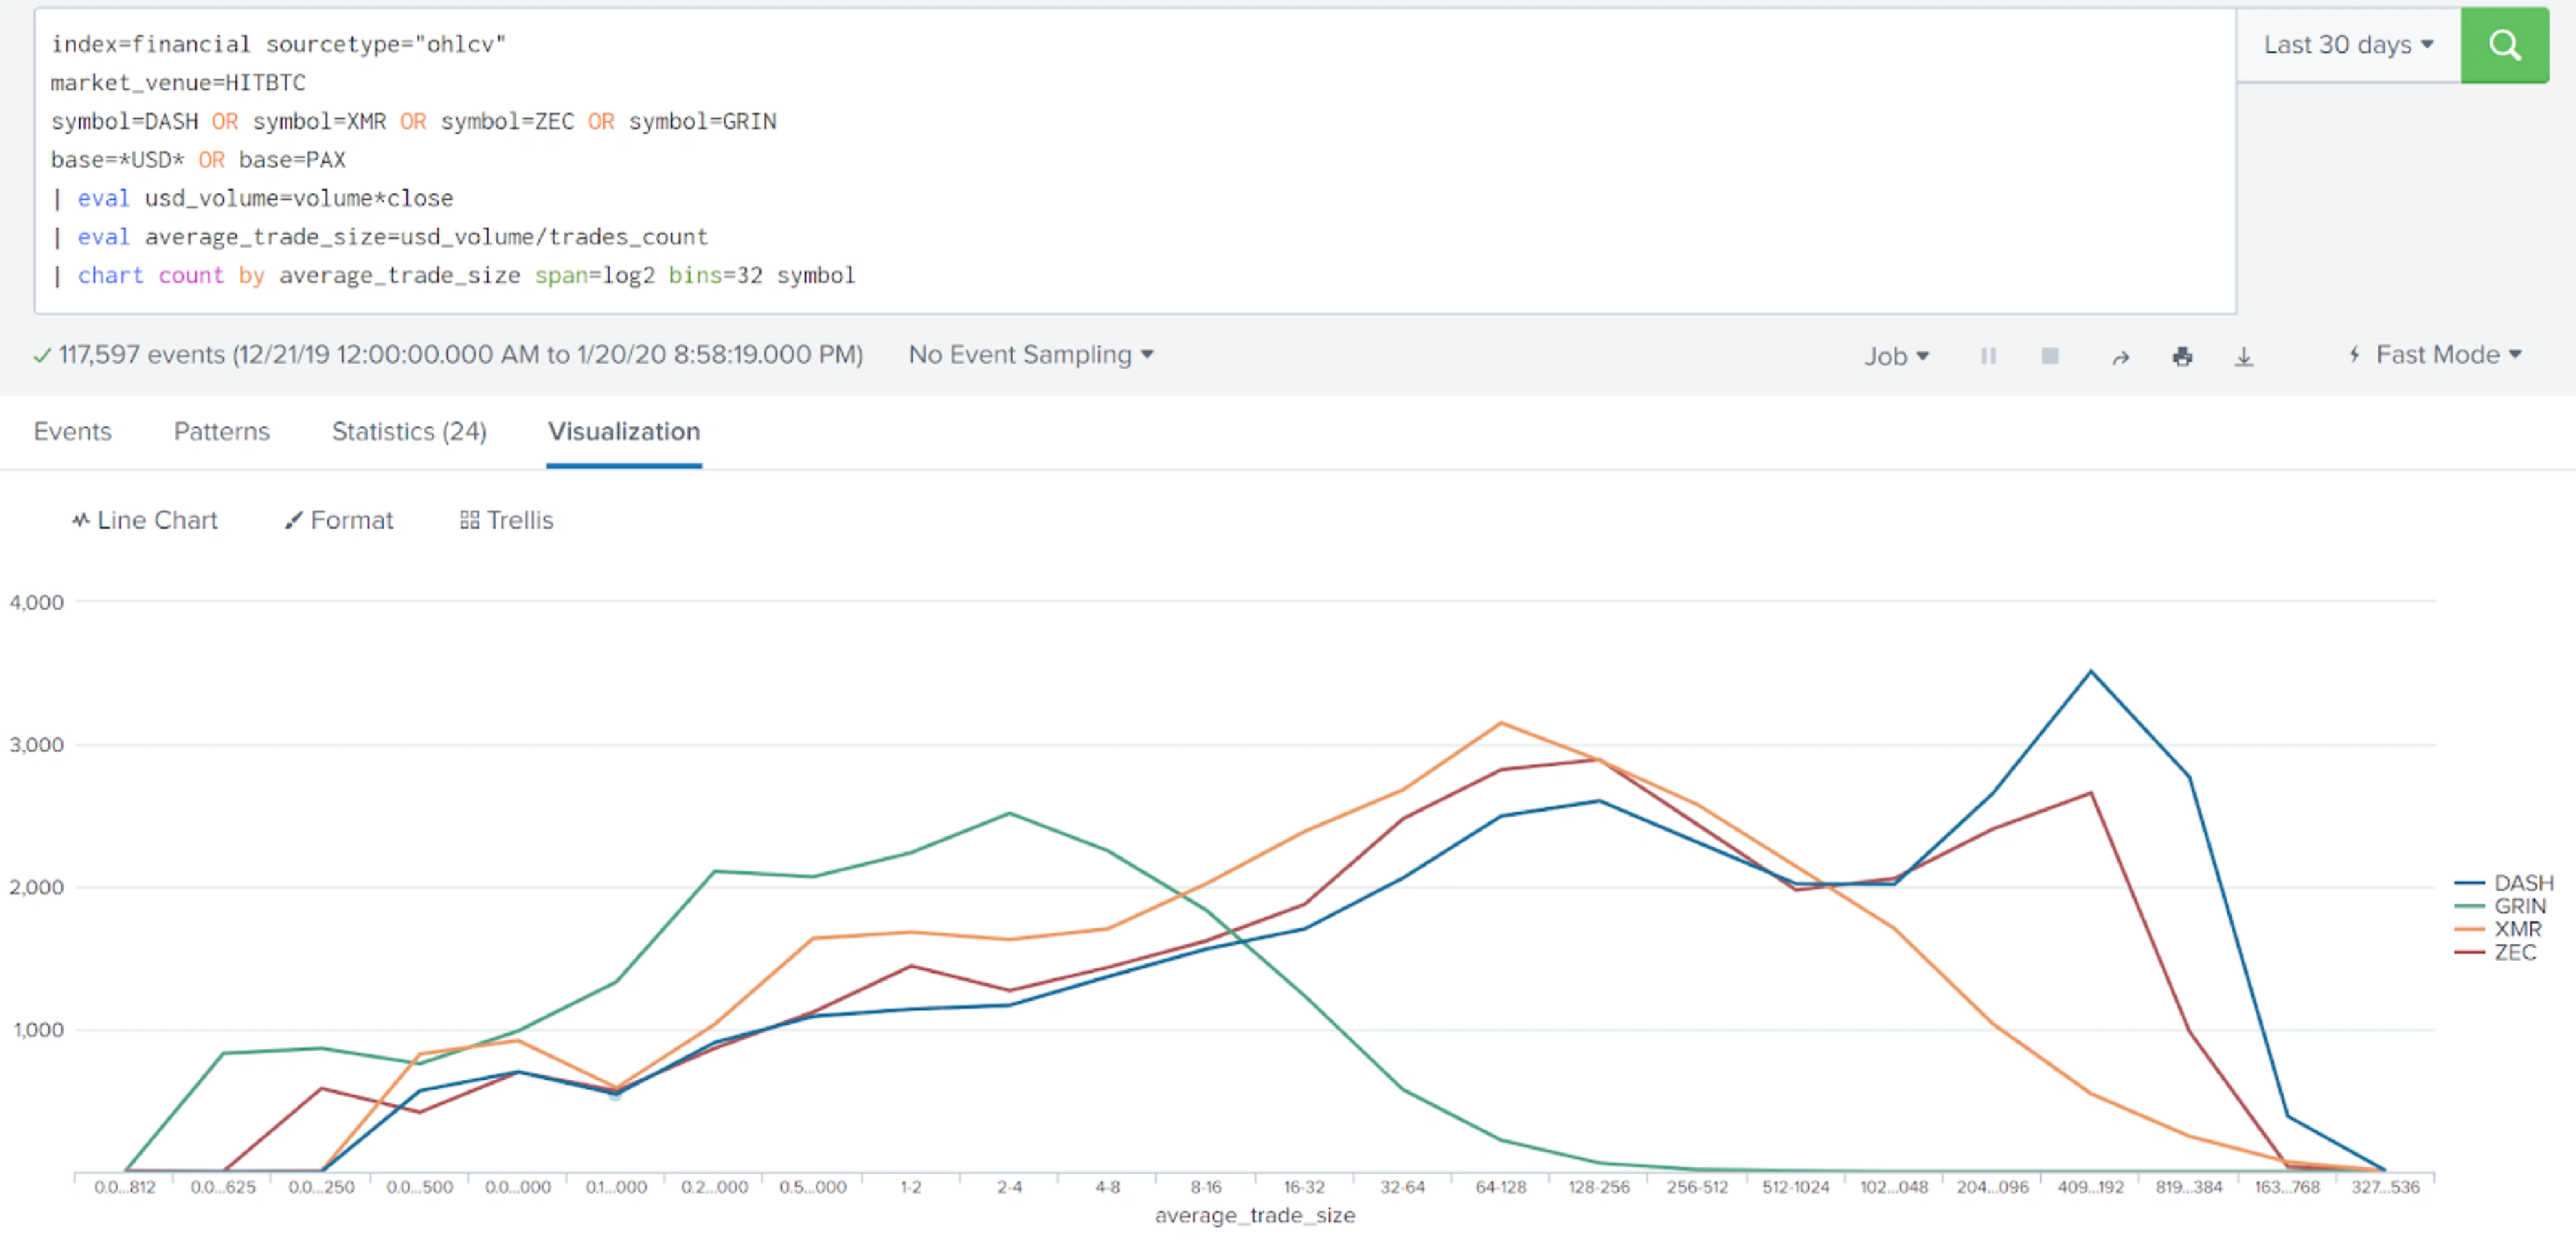This screenshot has height=1253, width=2576.
Task: Click the base=*USD* OR base=PAX line
Action: point(198,160)
